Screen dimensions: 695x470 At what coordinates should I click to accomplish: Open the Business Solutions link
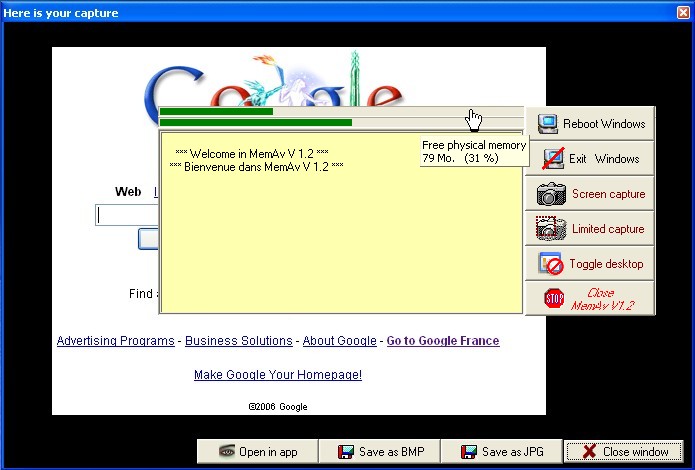tap(238, 341)
